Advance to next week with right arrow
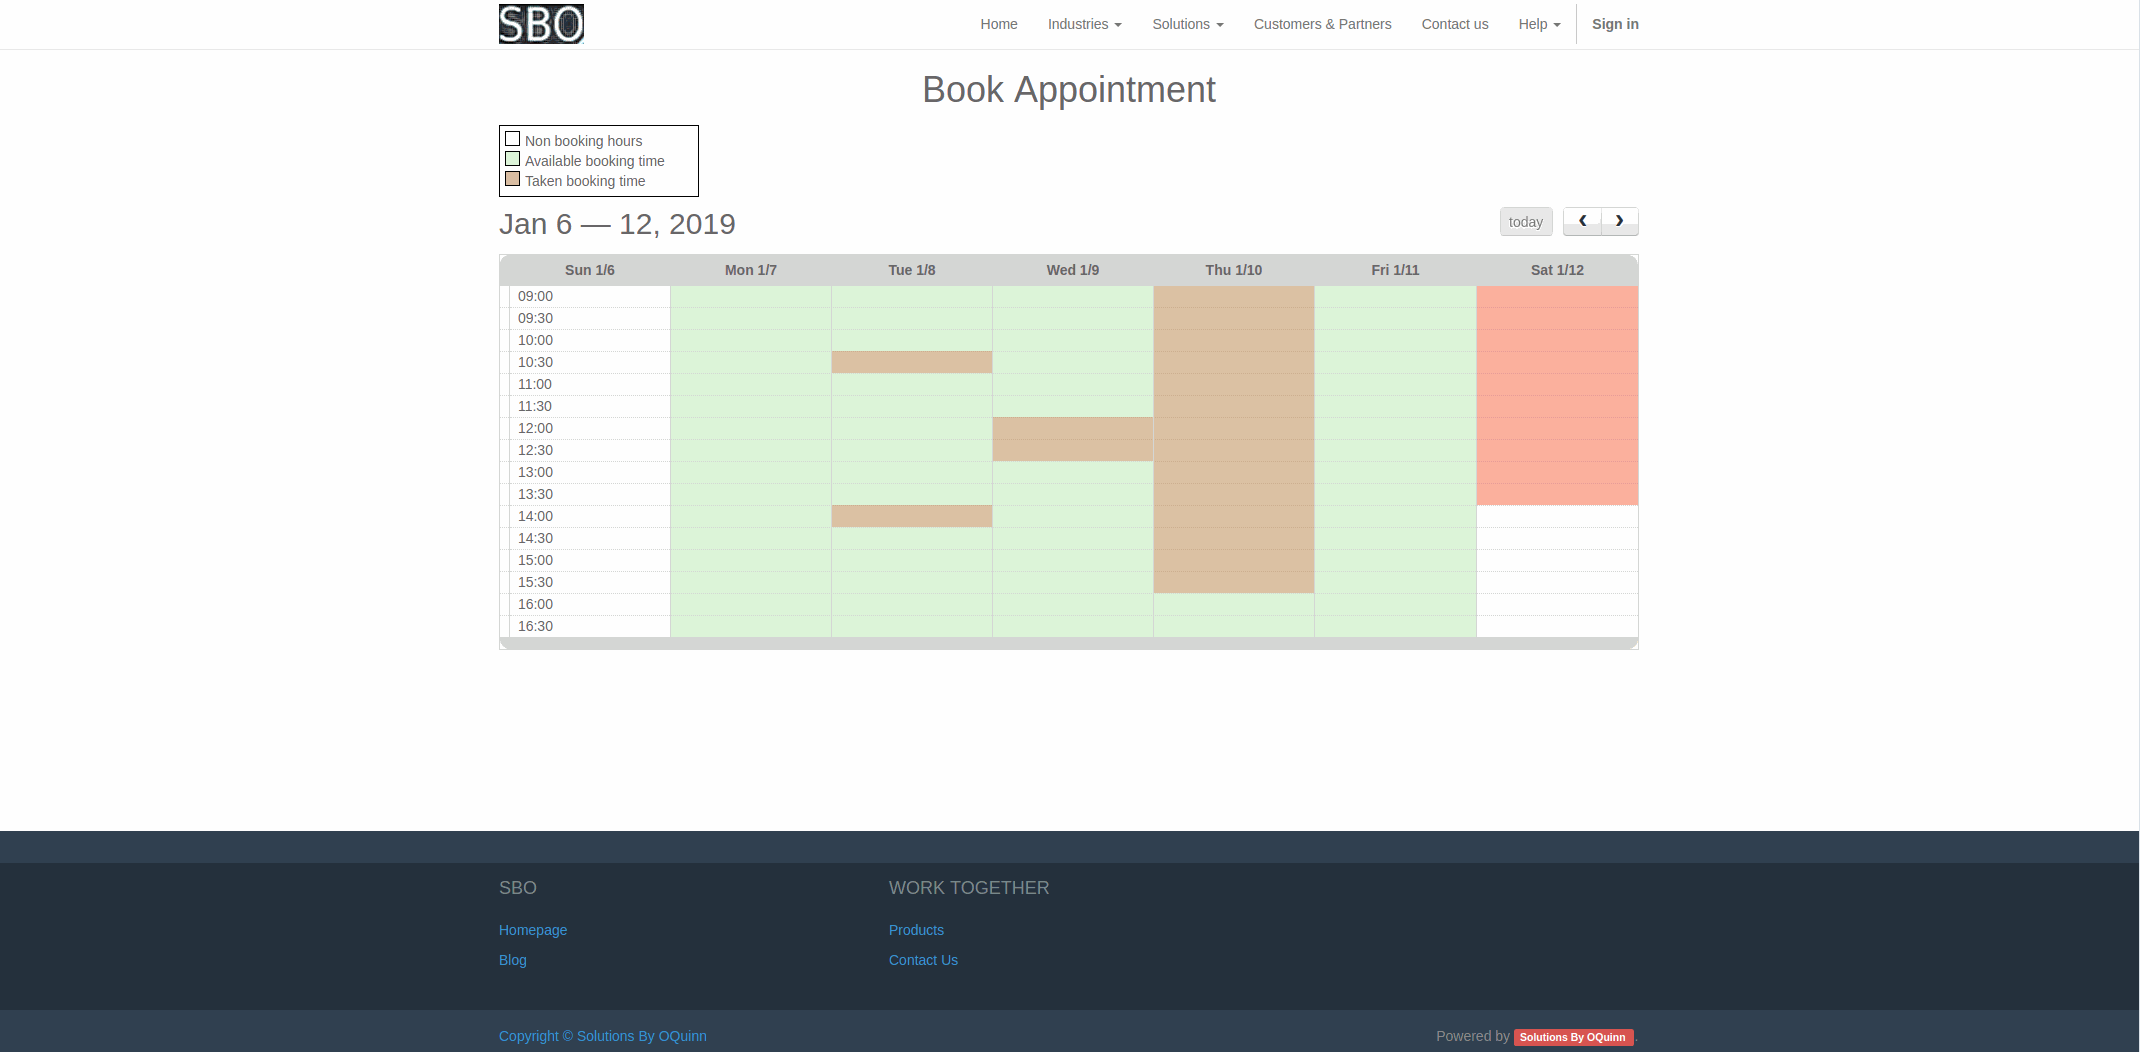This screenshot has height=1052, width=2140. 1619,221
